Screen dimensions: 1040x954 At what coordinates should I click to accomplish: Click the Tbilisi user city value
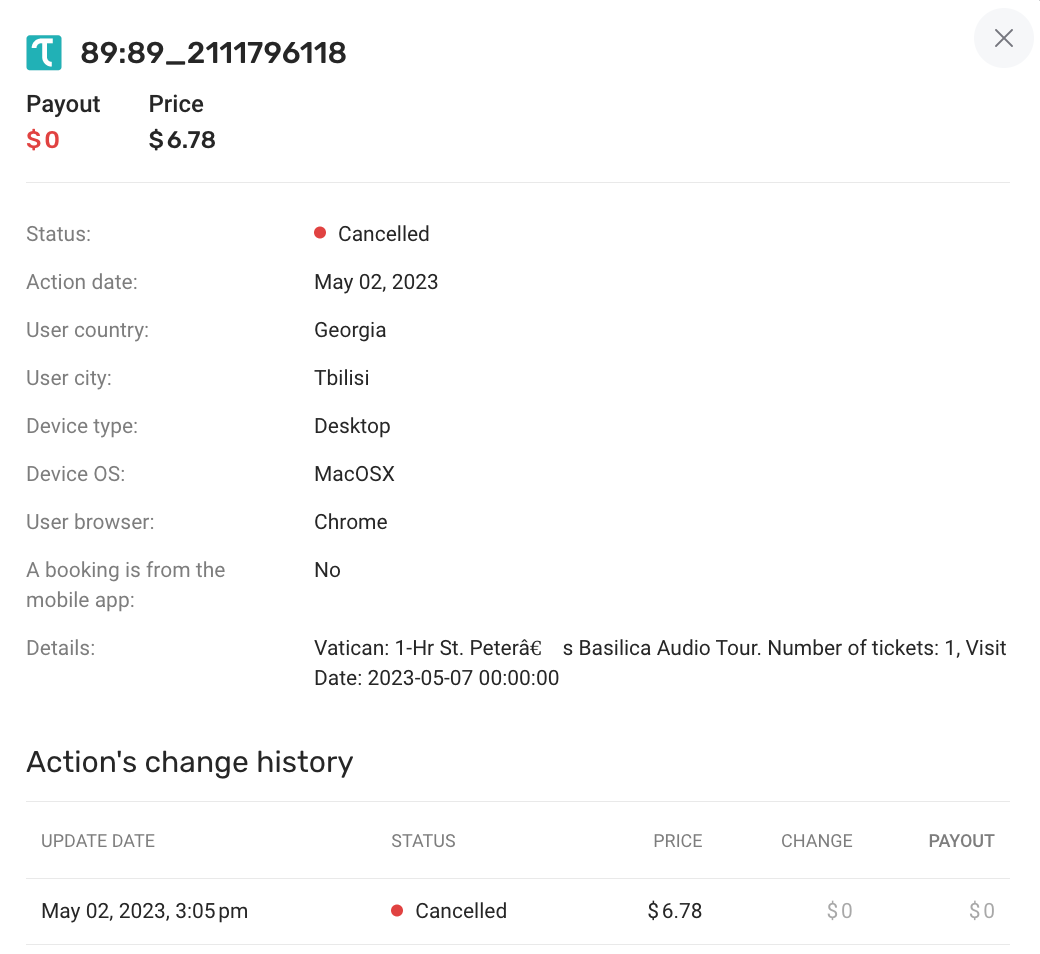(x=342, y=378)
